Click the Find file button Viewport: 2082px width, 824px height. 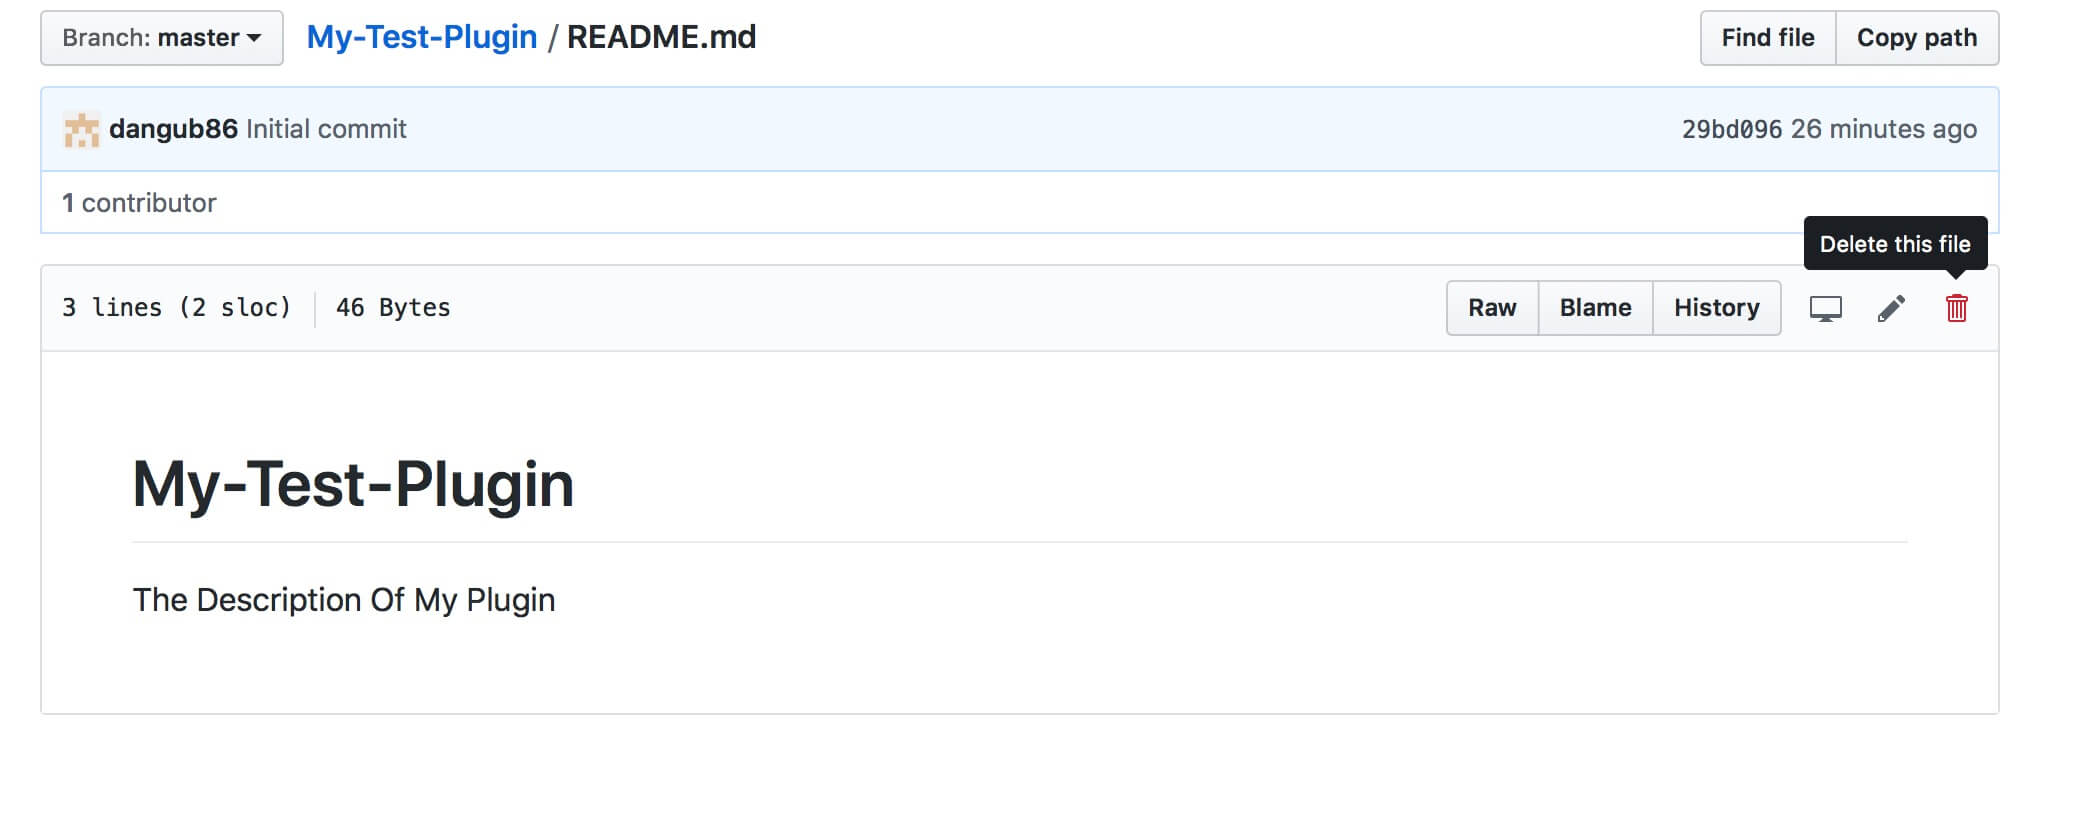[x=1767, y=38]
